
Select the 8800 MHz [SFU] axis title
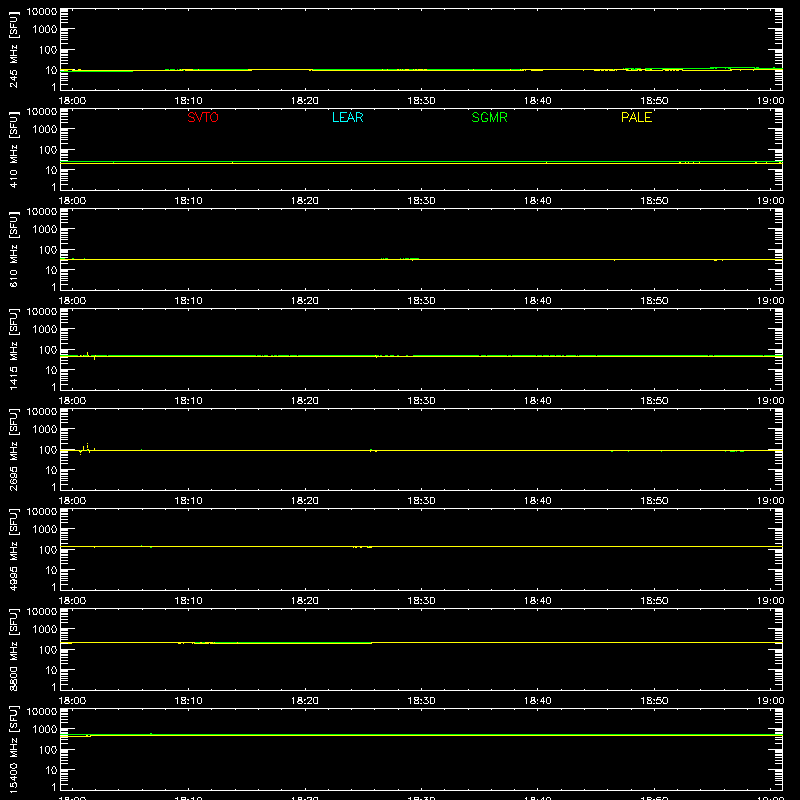[13, 649]
